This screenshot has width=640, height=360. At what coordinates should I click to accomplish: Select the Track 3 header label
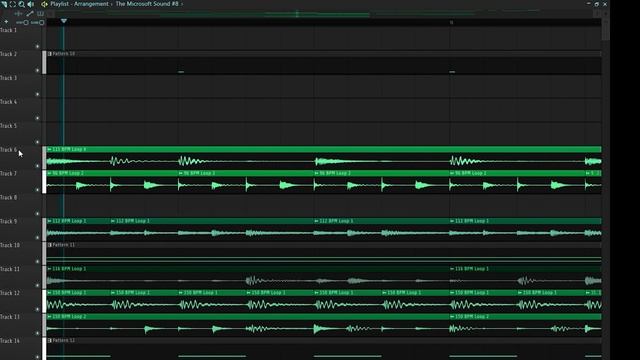[x=9, y=78]
